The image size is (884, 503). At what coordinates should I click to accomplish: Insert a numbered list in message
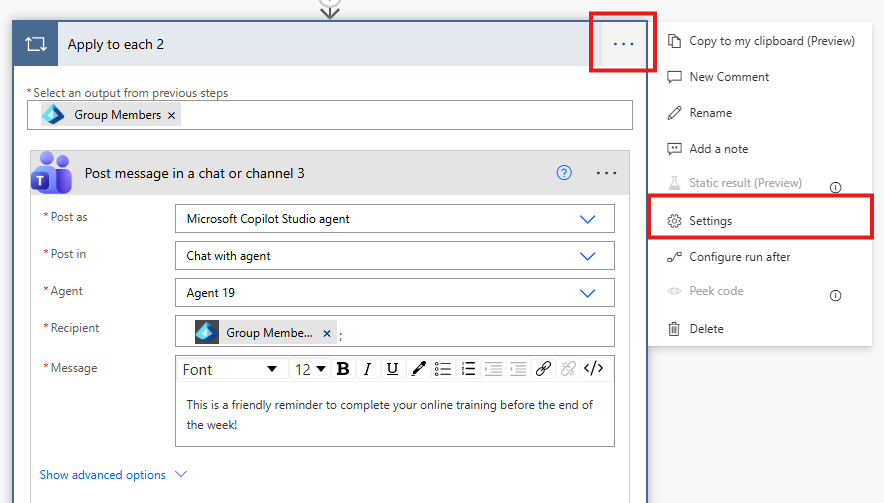pyautogui.click(x=467, y=369)
